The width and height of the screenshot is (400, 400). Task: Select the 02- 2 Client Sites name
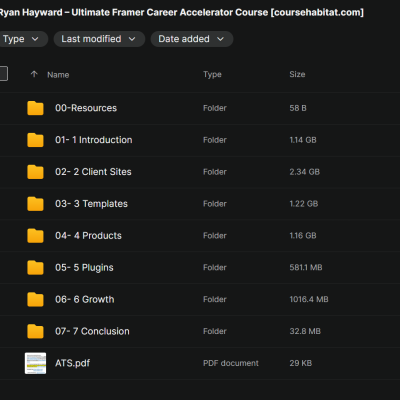(x=93, y=172)
